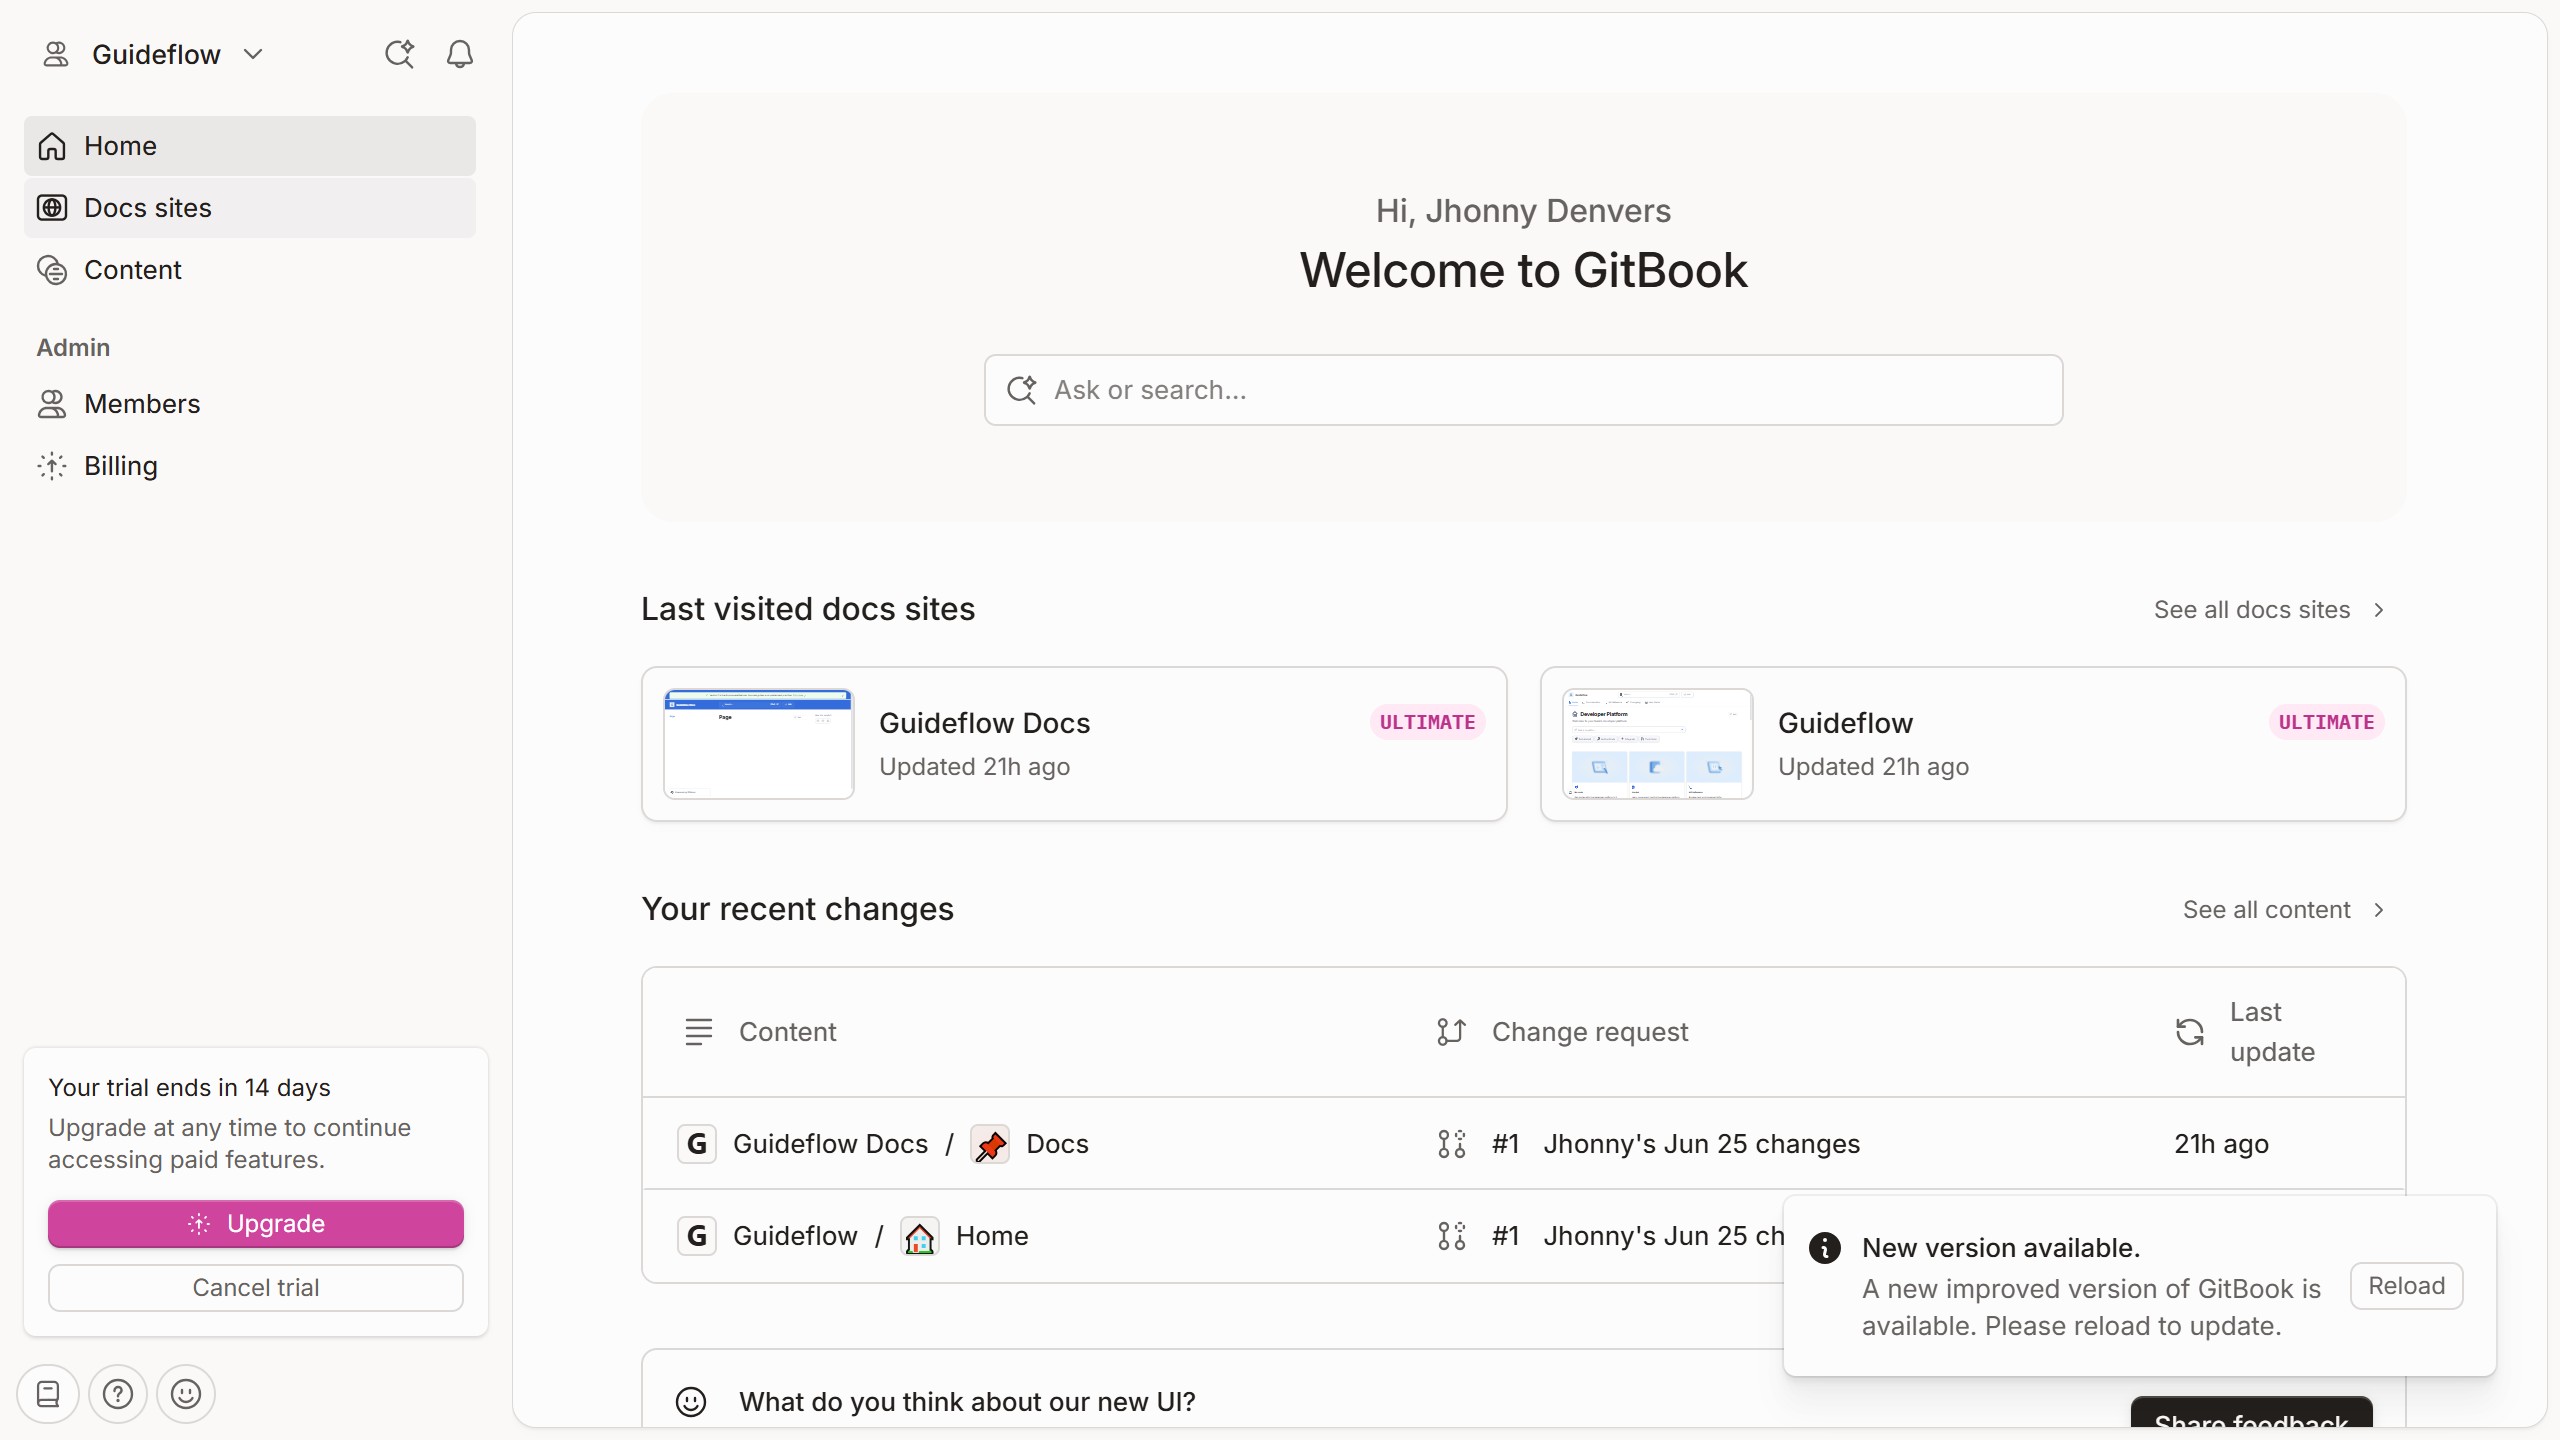
Task: Click Updated 21h ago under Guideflow Docs
Action: coord(974,767)
